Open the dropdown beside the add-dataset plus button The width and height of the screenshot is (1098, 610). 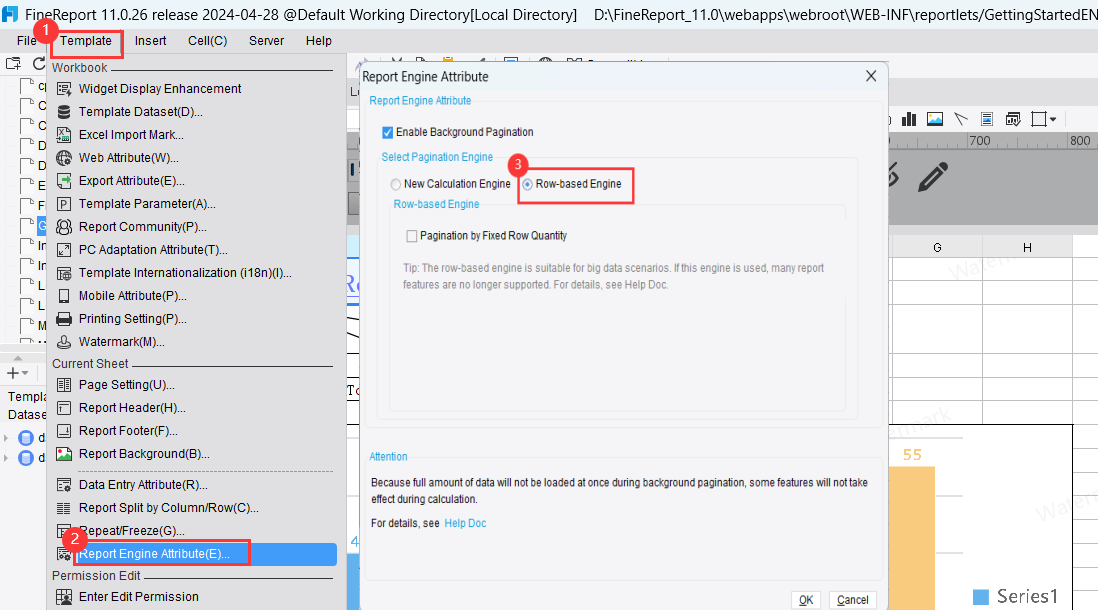24,373
